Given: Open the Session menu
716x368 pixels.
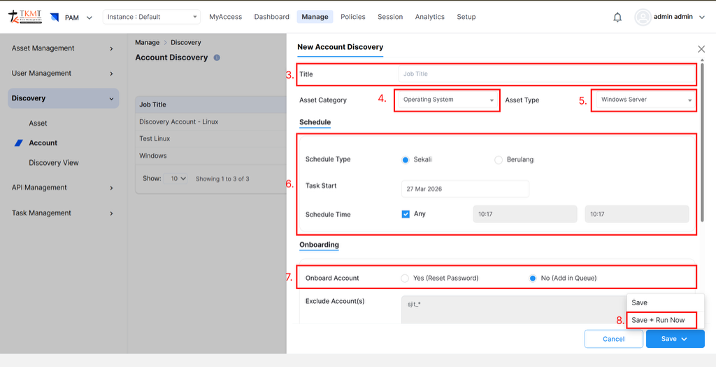Looking at the screenshot, I should click(x=390, y=17).
